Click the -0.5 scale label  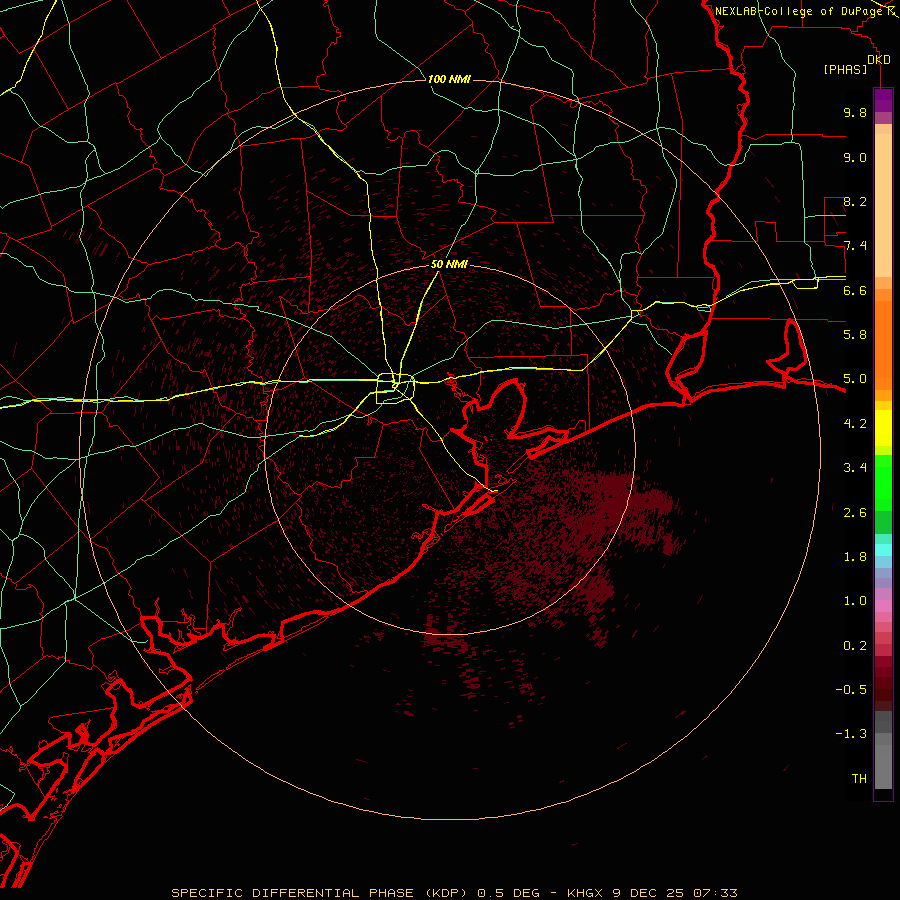(x=851, y=690)
